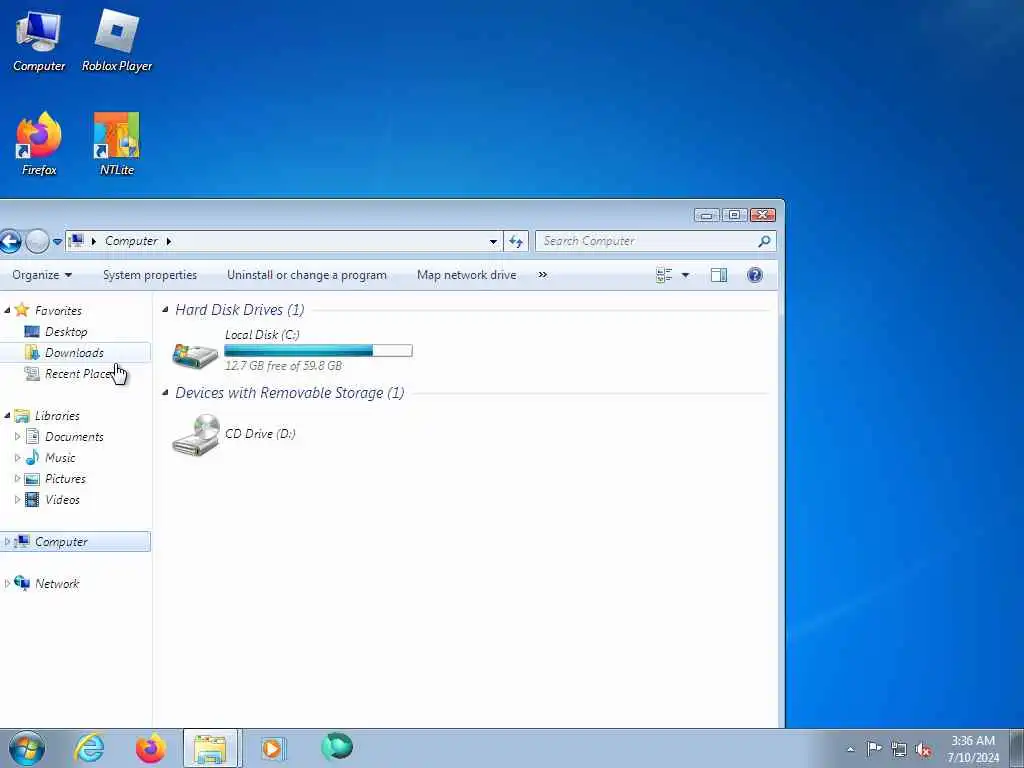Expand the Network tree node
This screenshot has width=1024, height=768.
7,583
